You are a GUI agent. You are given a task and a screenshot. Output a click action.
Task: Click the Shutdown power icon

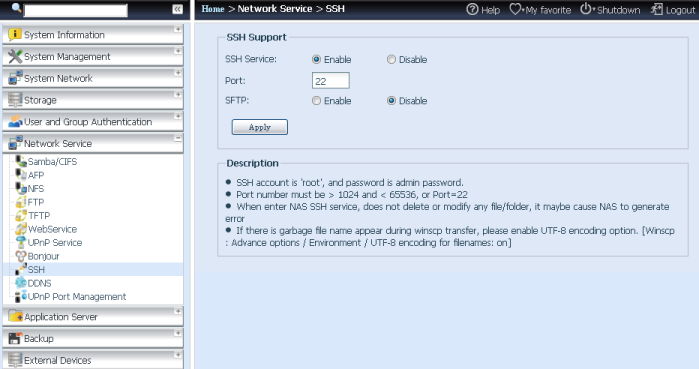click(585, 9)
